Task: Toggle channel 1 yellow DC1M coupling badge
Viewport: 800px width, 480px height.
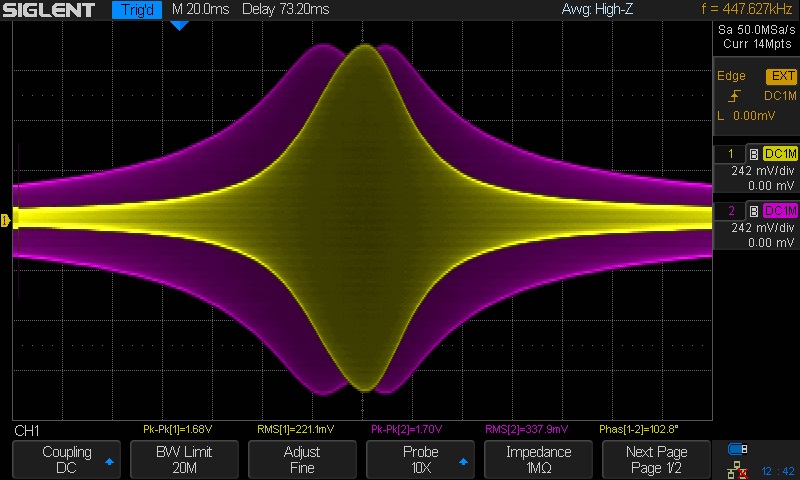Action: (780, 154)
